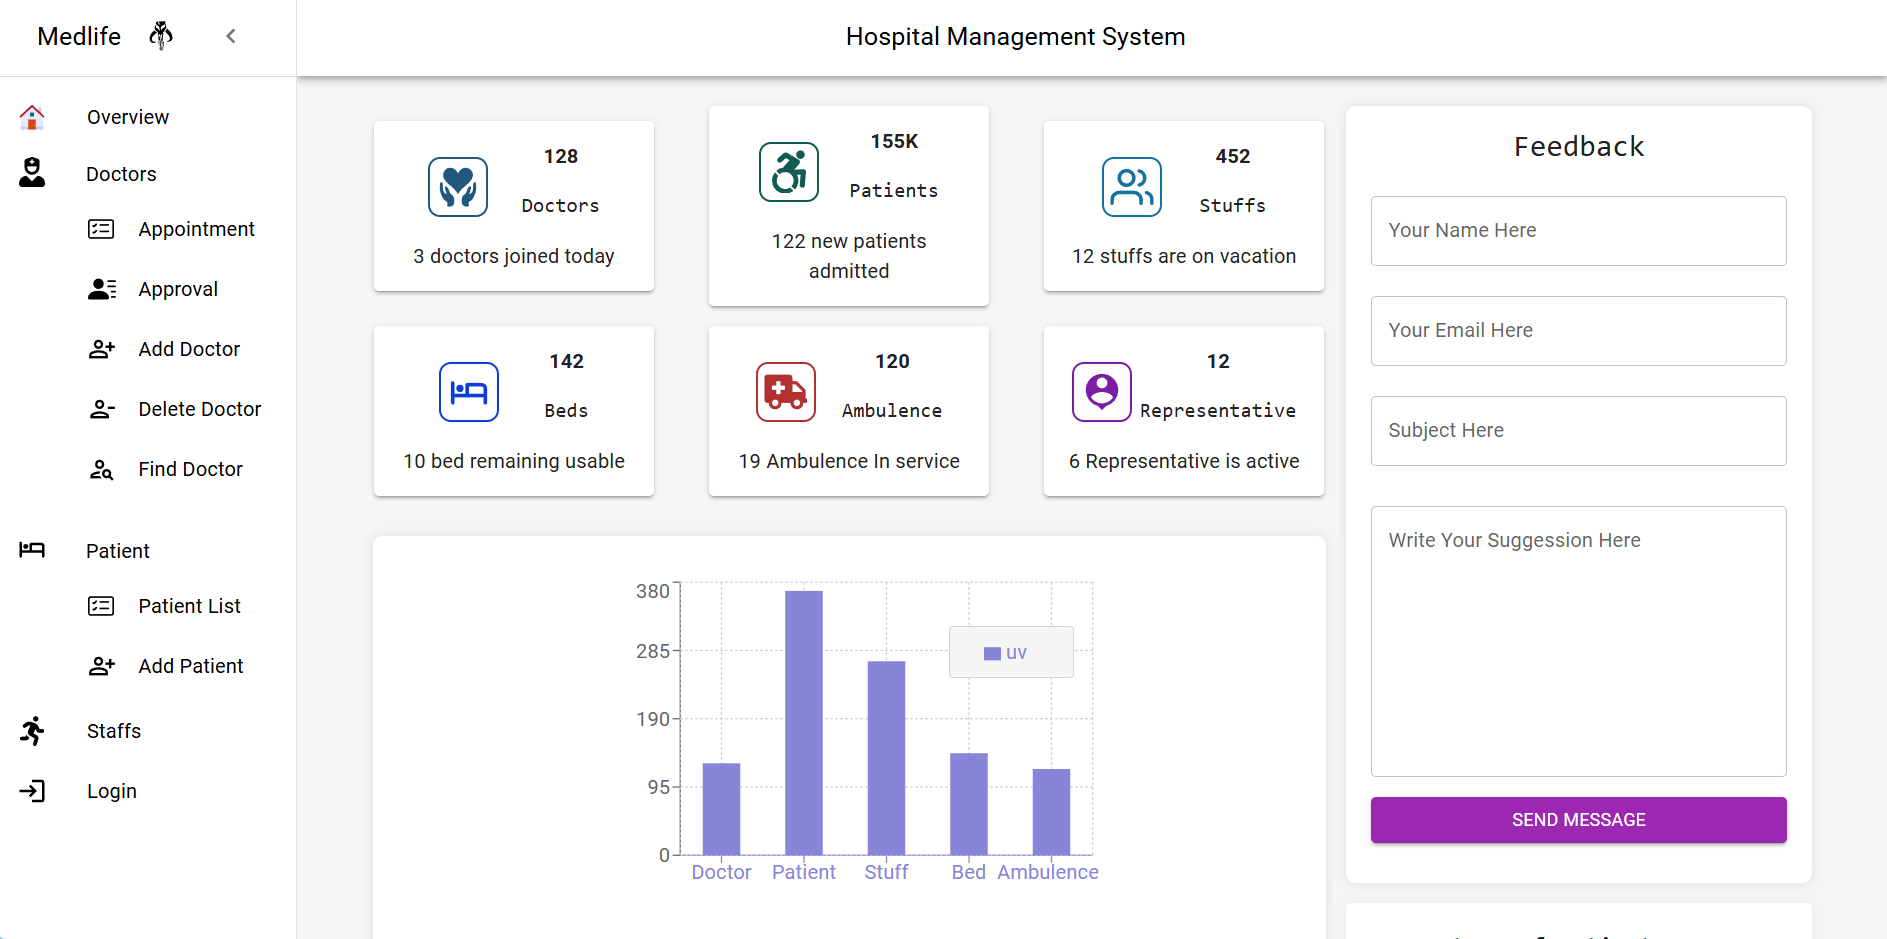Click the Doctor bar in the chart

click(x=721, y=809)
